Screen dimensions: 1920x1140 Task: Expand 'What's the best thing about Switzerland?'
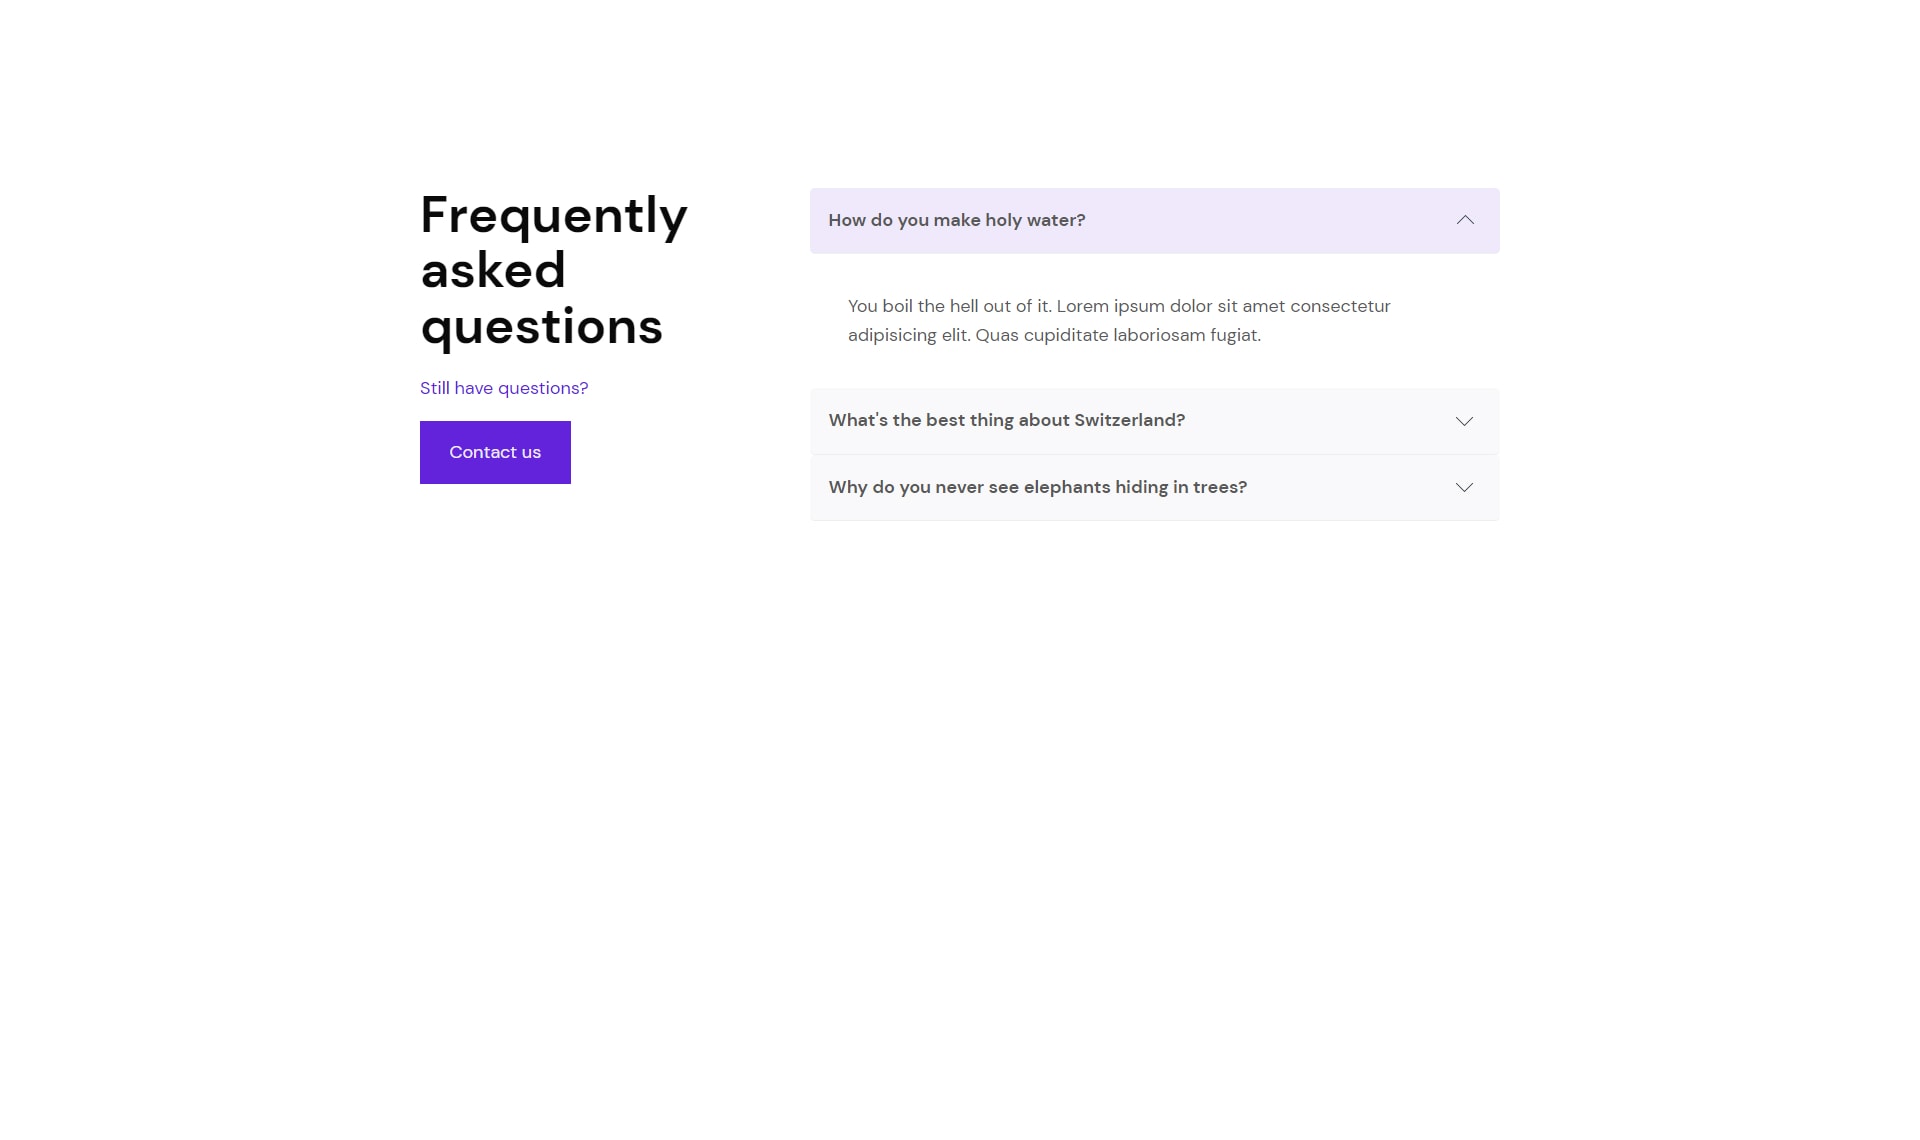coord(1154,421)
